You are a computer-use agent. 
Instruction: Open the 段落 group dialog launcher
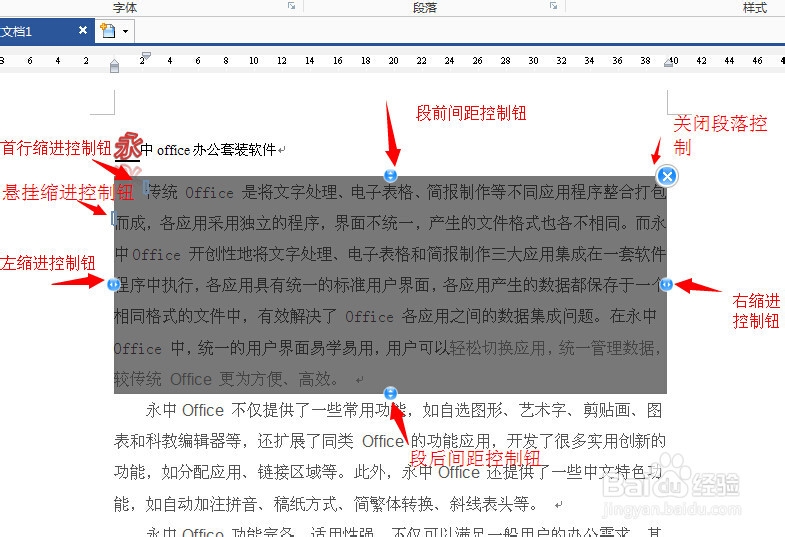click(x=553, y=6)
